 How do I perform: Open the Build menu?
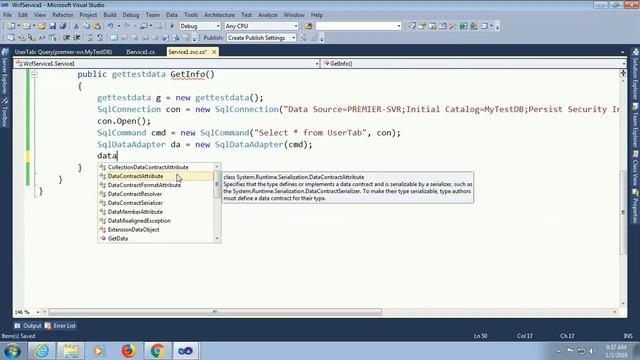[109, 15]
